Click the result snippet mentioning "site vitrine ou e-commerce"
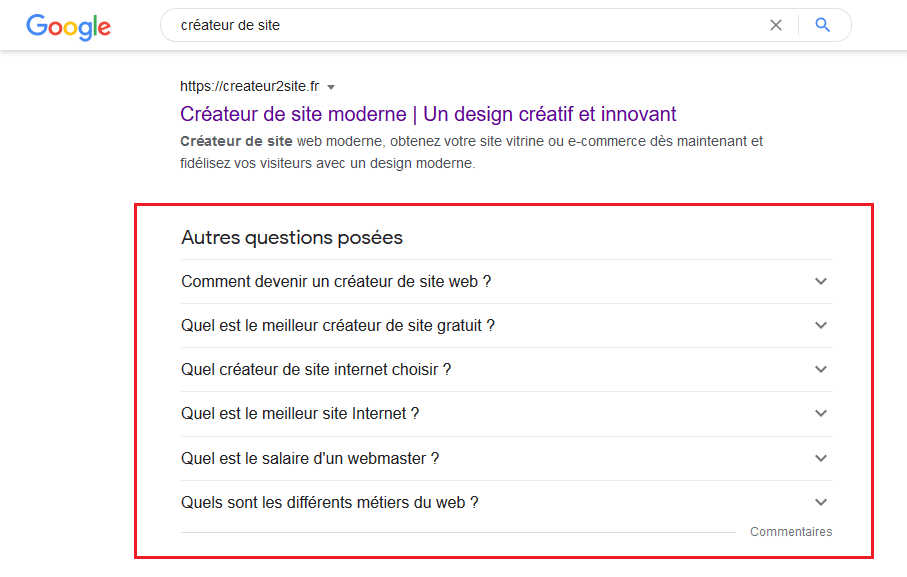 (471, 152)
